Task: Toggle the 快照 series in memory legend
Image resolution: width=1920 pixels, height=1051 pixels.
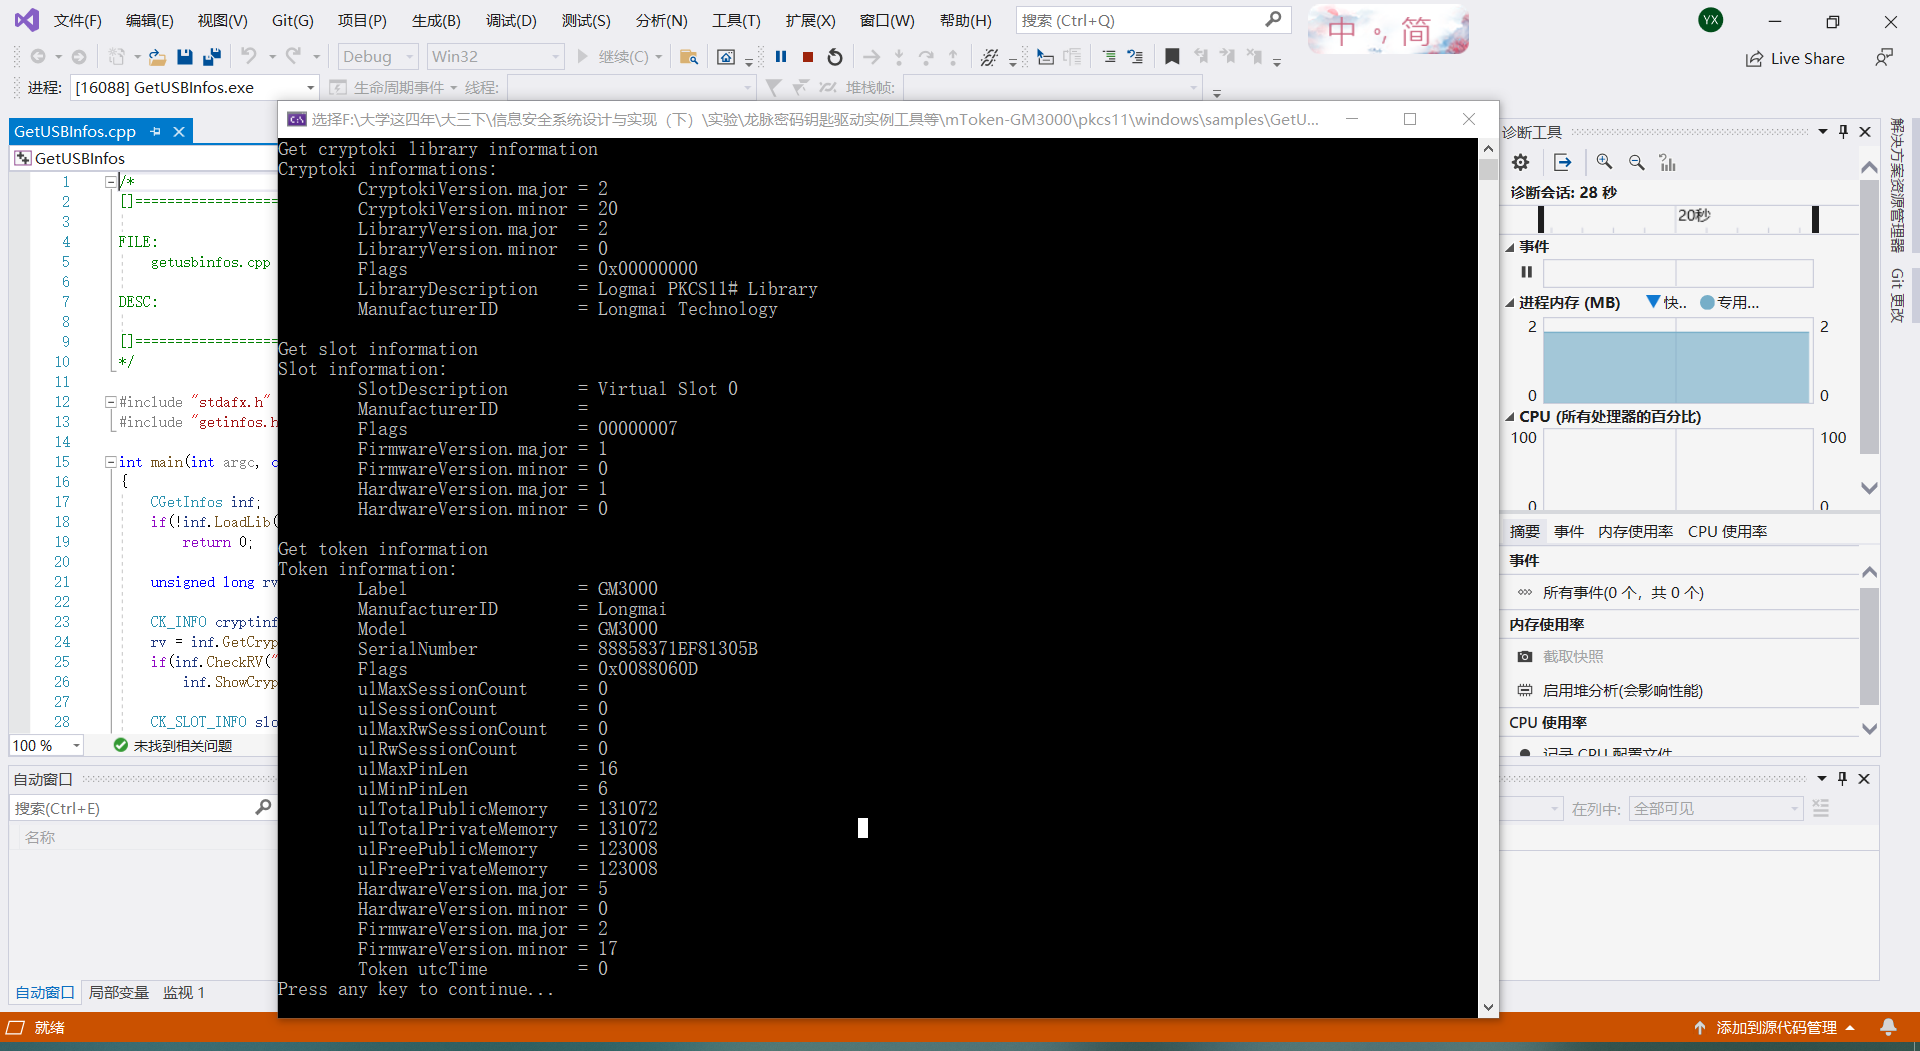Action: click(x=1666, y=302)
